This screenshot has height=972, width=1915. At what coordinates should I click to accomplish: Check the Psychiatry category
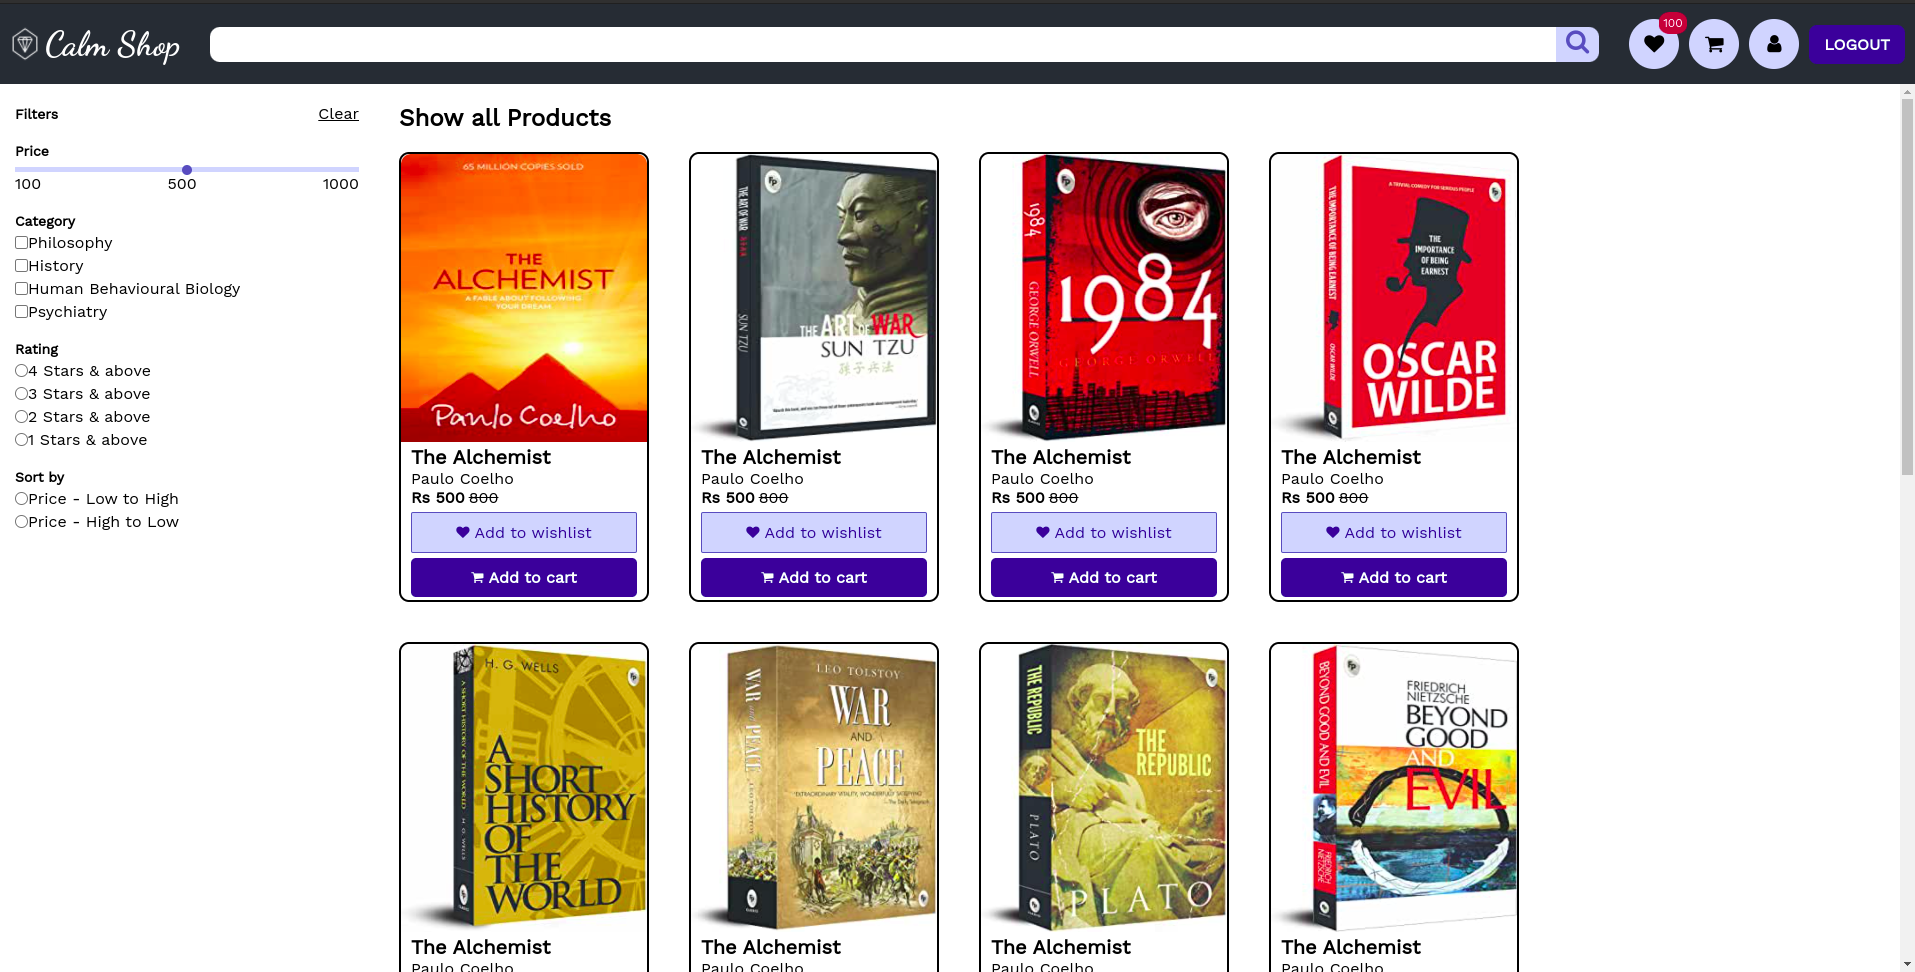pos(21,312)
